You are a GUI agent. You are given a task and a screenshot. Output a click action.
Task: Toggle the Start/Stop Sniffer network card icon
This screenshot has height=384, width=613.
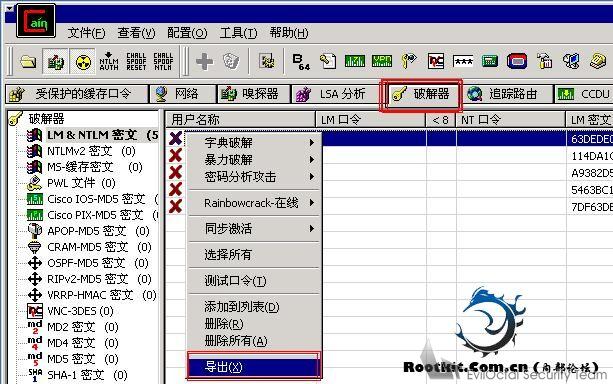pyautogui.click(x=55, y=61)
